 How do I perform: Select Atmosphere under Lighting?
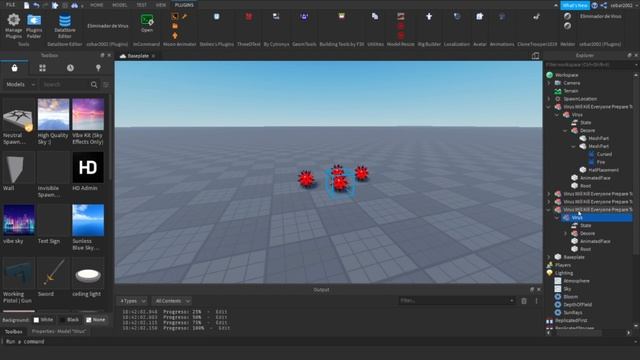(x=576, y=281)
